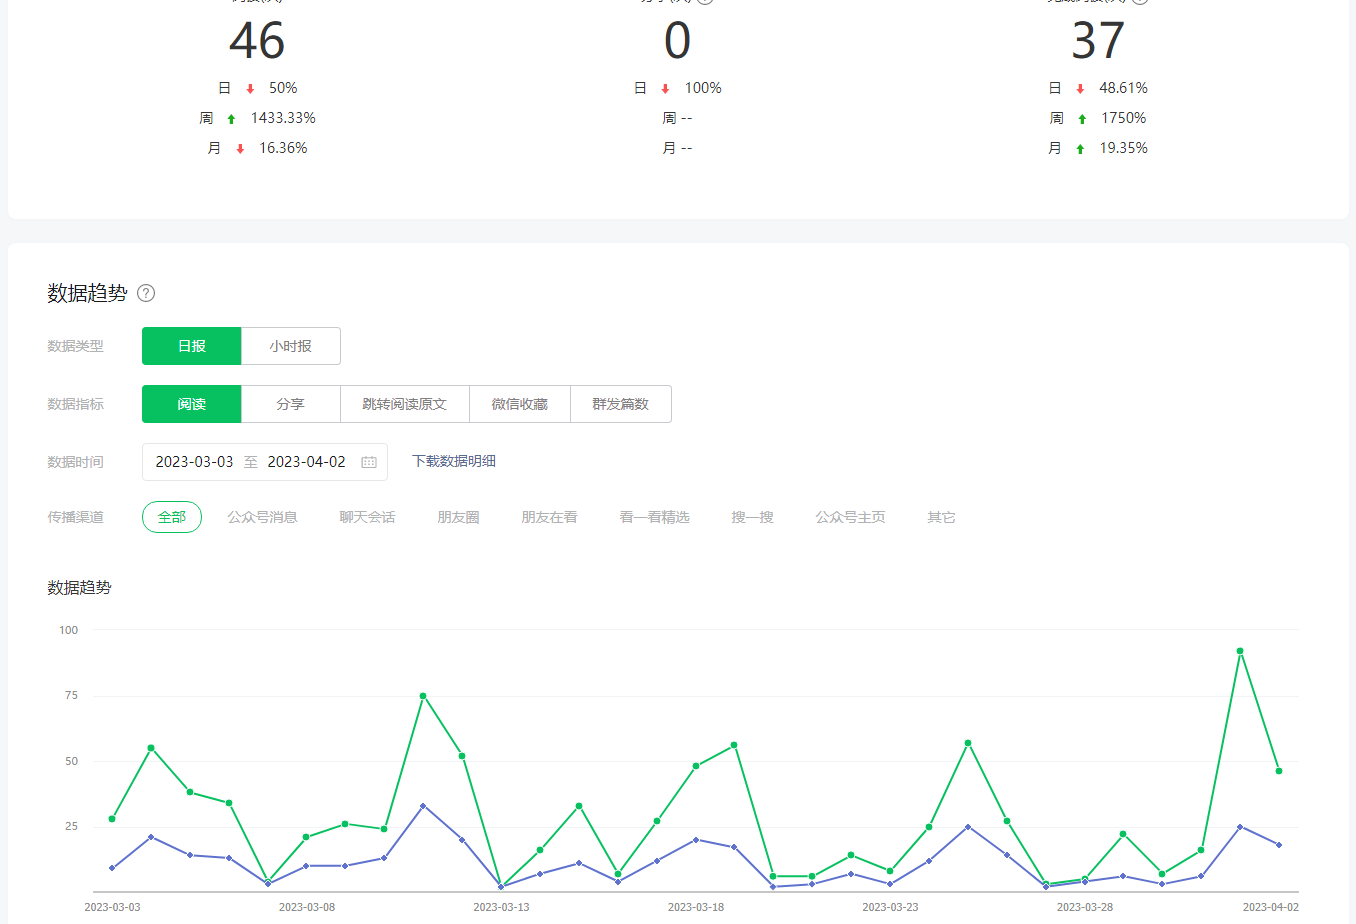This screenshot has width=1356, height=924.
Task: Click the last blue data point on 2023-04-02
Action: click(x=1279, y=845)
